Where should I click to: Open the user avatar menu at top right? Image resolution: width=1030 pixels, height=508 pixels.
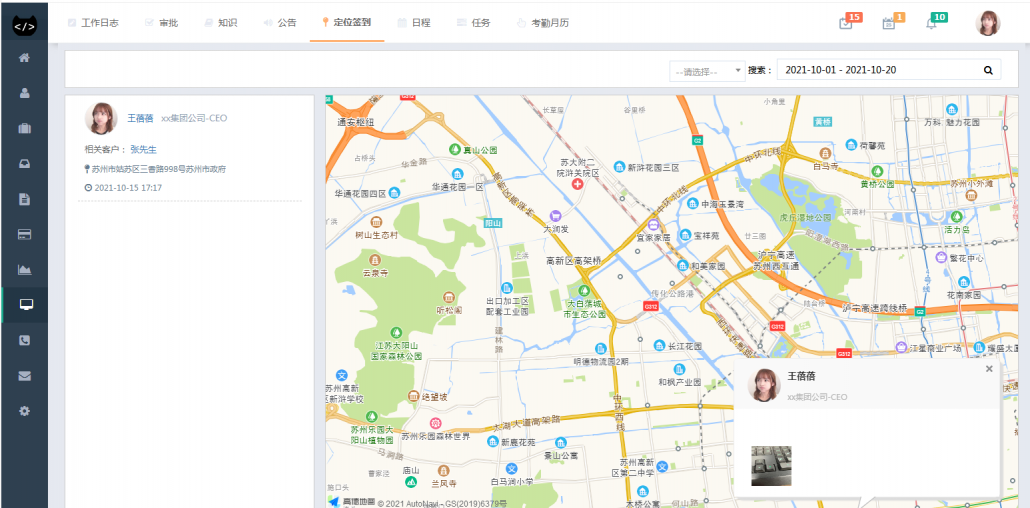(x=987, y=23)
